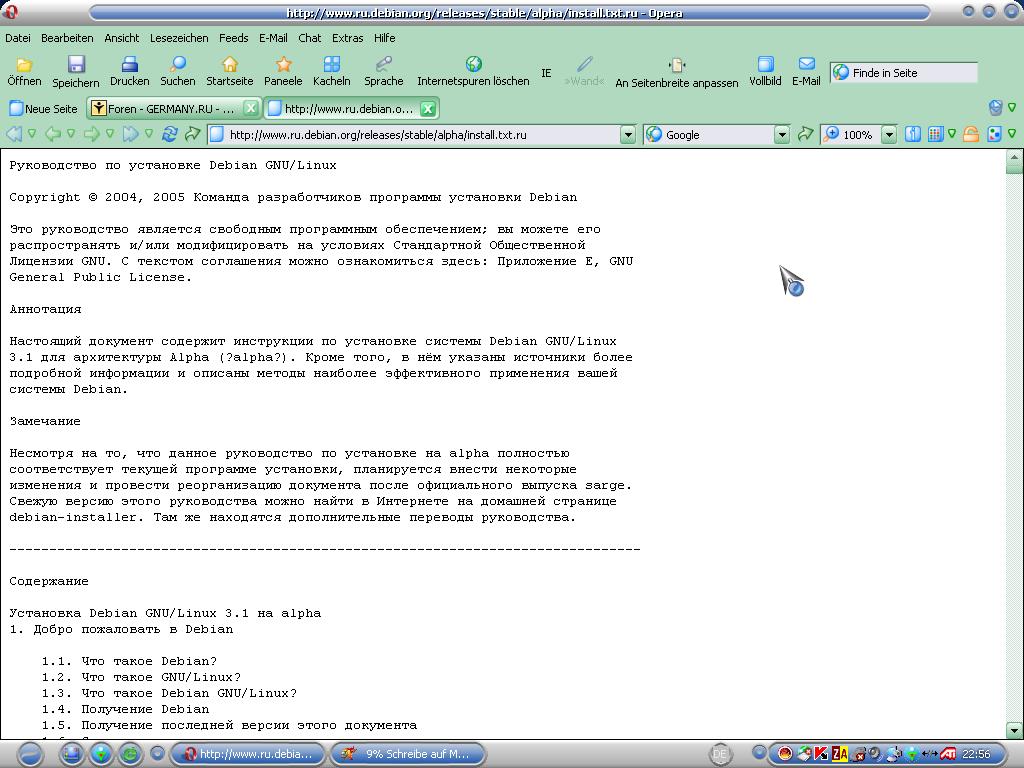Viewport: 1024px width, 768px height.
Task: Click the Google search field
Action: [x=716, y=135]
